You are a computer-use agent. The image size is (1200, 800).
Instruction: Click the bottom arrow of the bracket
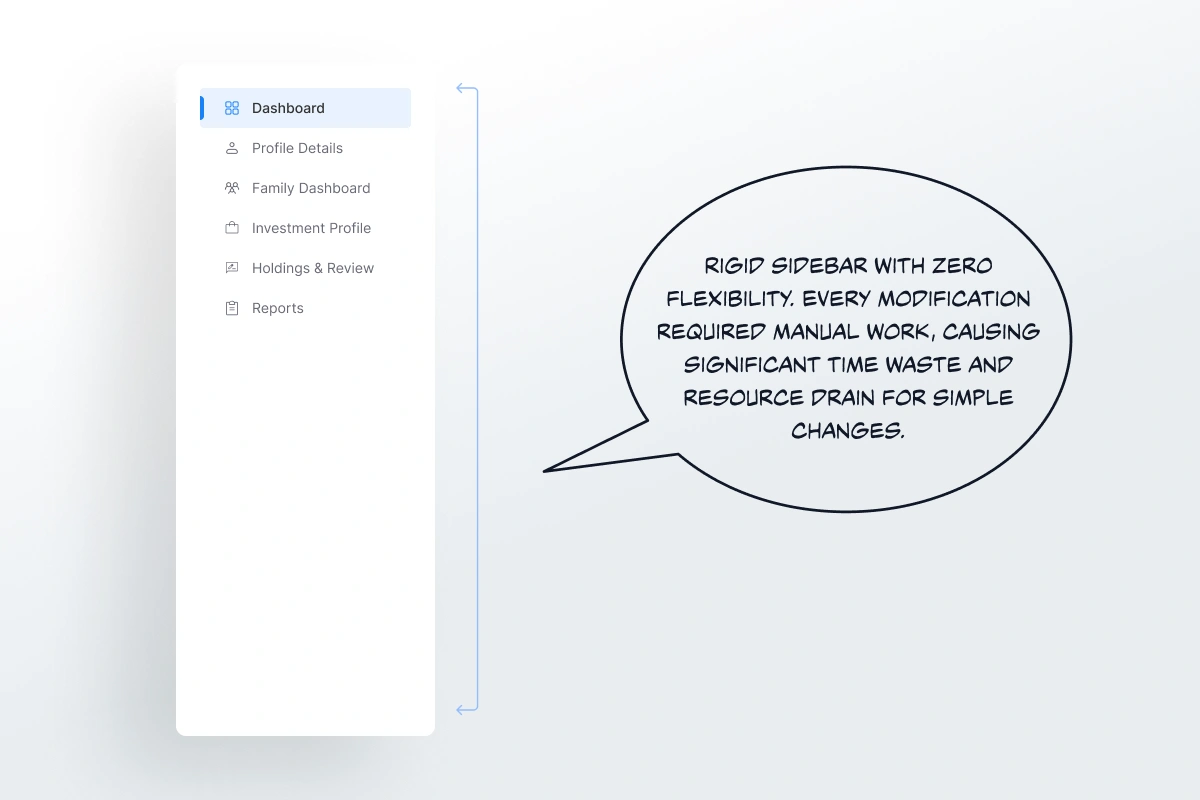(x=463, y=710)
